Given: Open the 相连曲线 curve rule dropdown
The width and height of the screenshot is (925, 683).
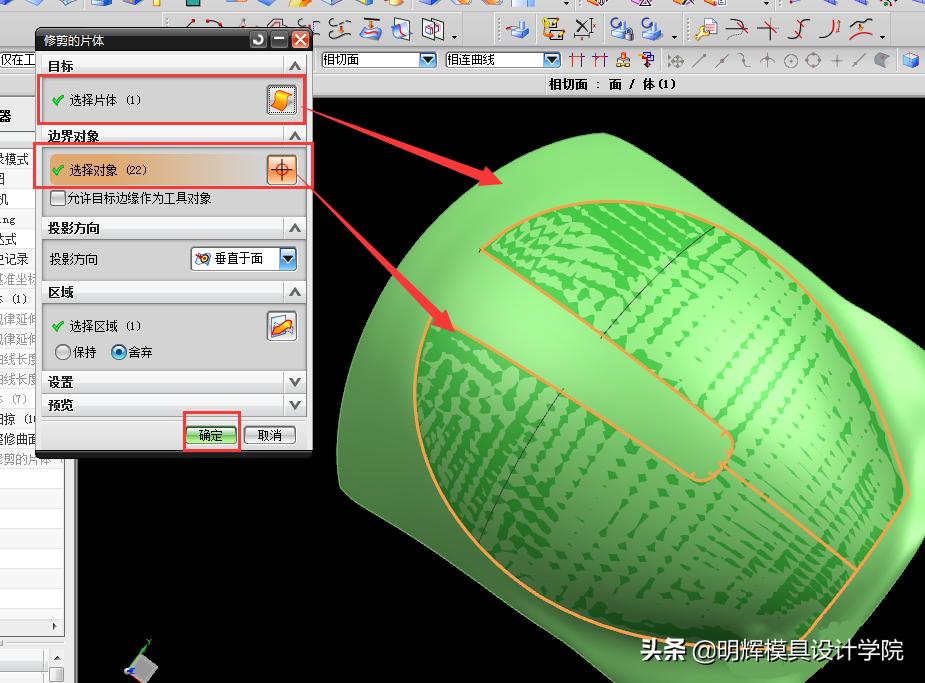Looking at the screenshot, I should 552,60.
